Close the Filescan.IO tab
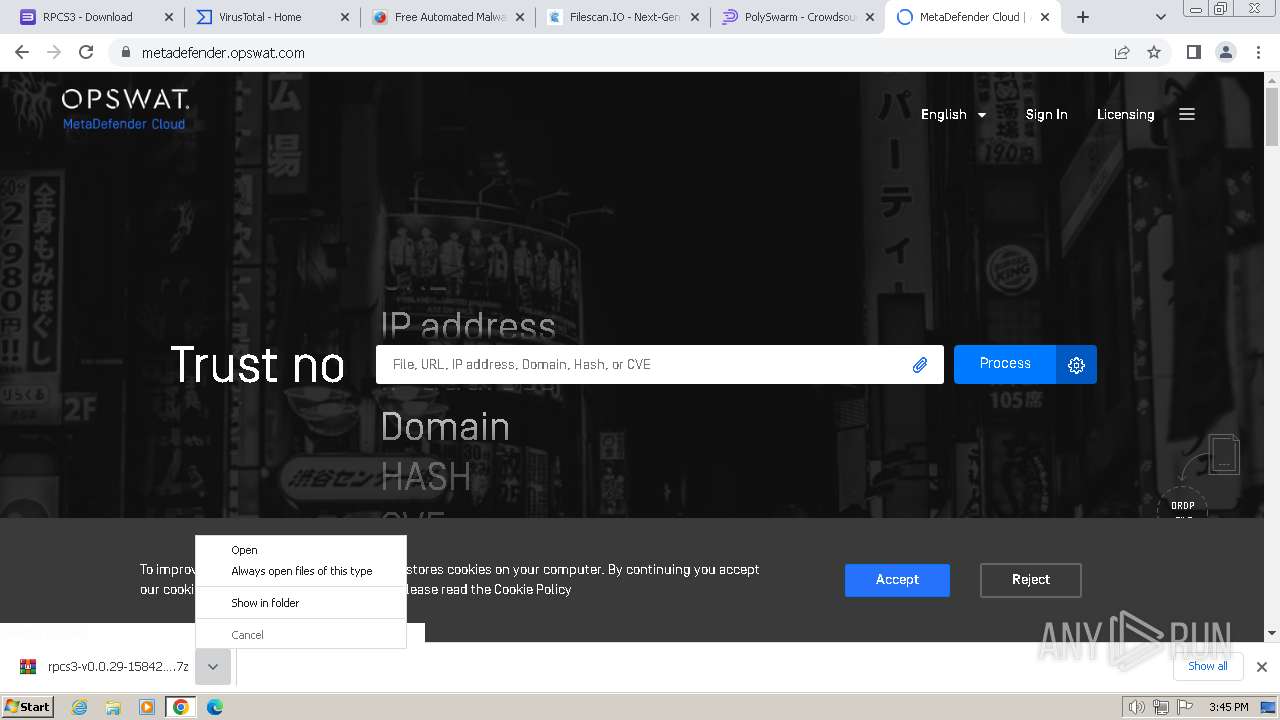 694,17
